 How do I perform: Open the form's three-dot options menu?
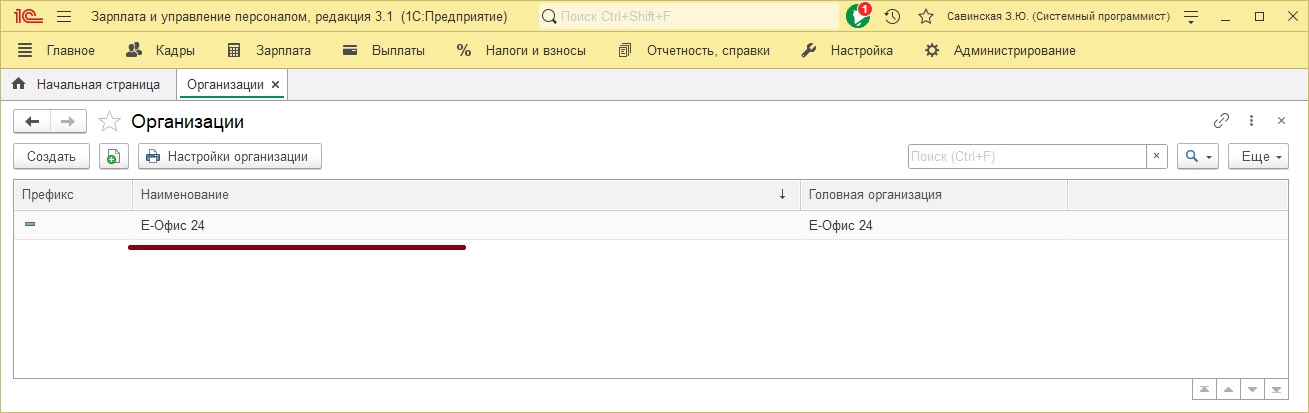click(x=1251, y=120)
